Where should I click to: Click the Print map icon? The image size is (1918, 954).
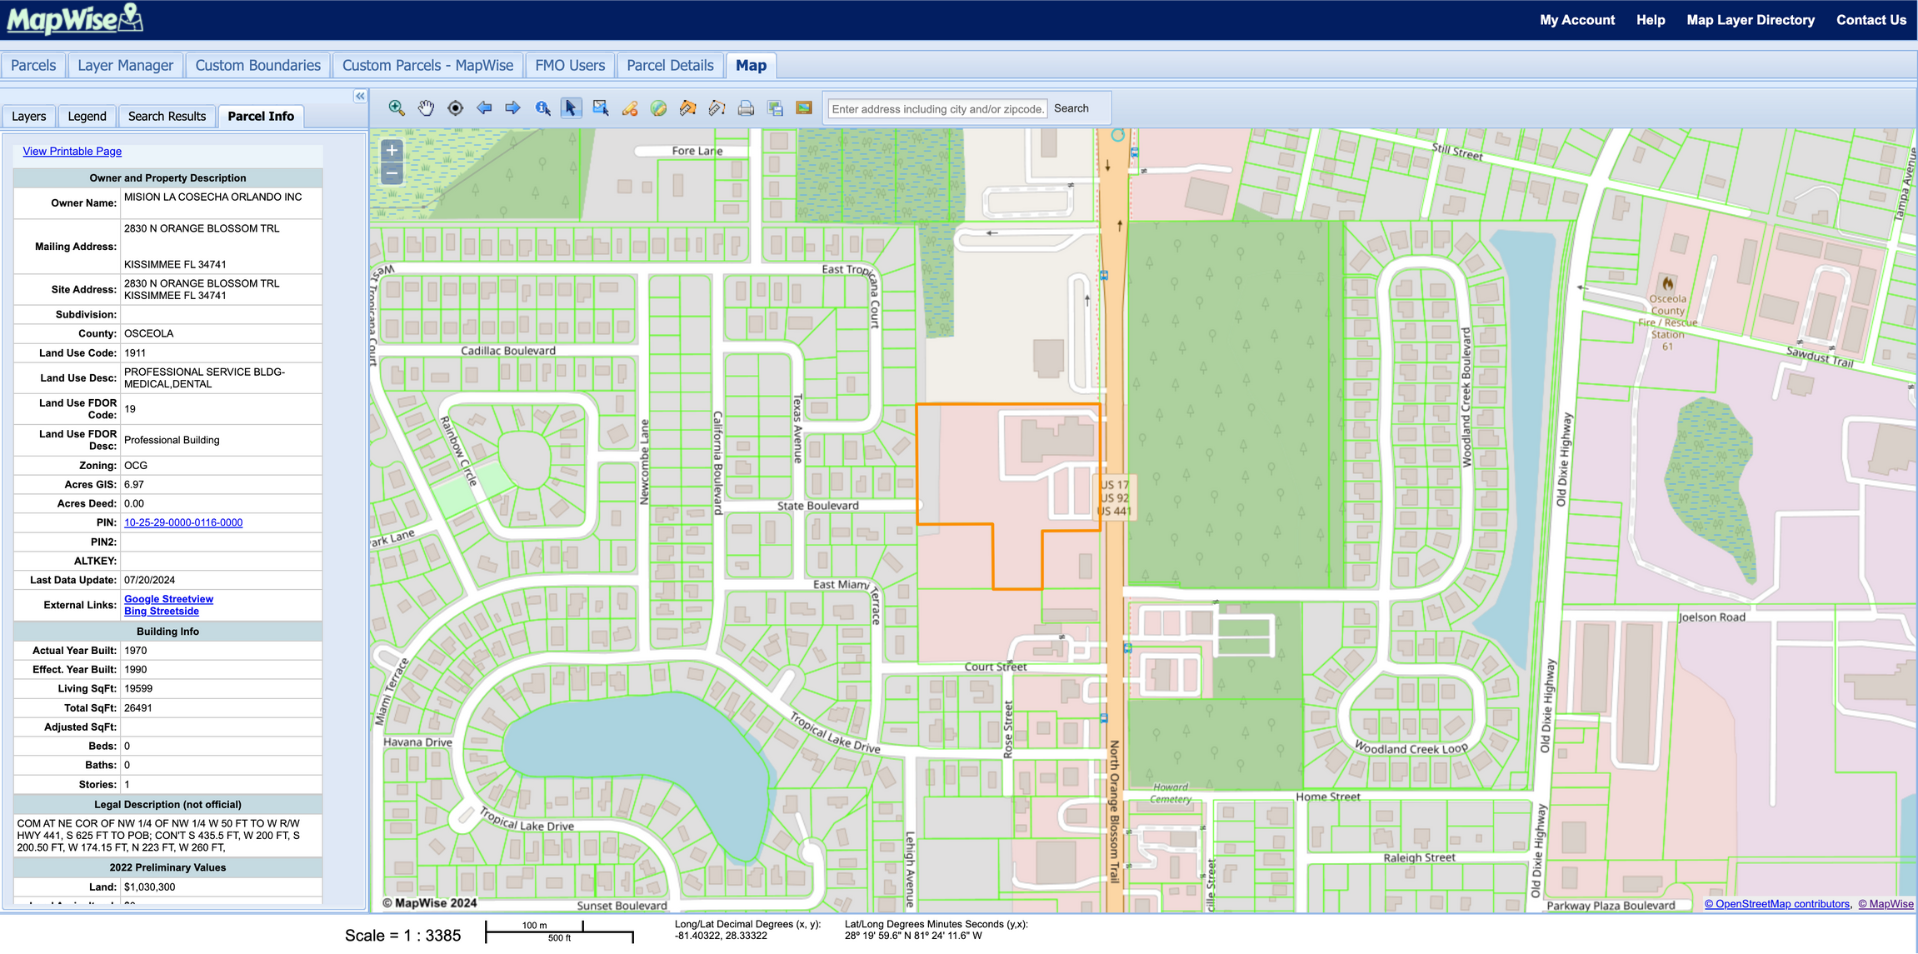[x=746, y=108]
